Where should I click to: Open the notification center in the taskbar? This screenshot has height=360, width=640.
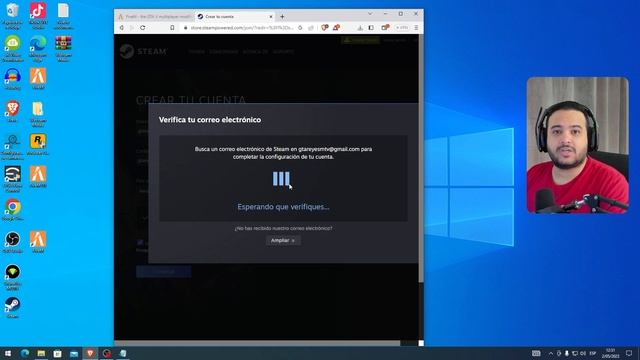[x=629, y=353]
